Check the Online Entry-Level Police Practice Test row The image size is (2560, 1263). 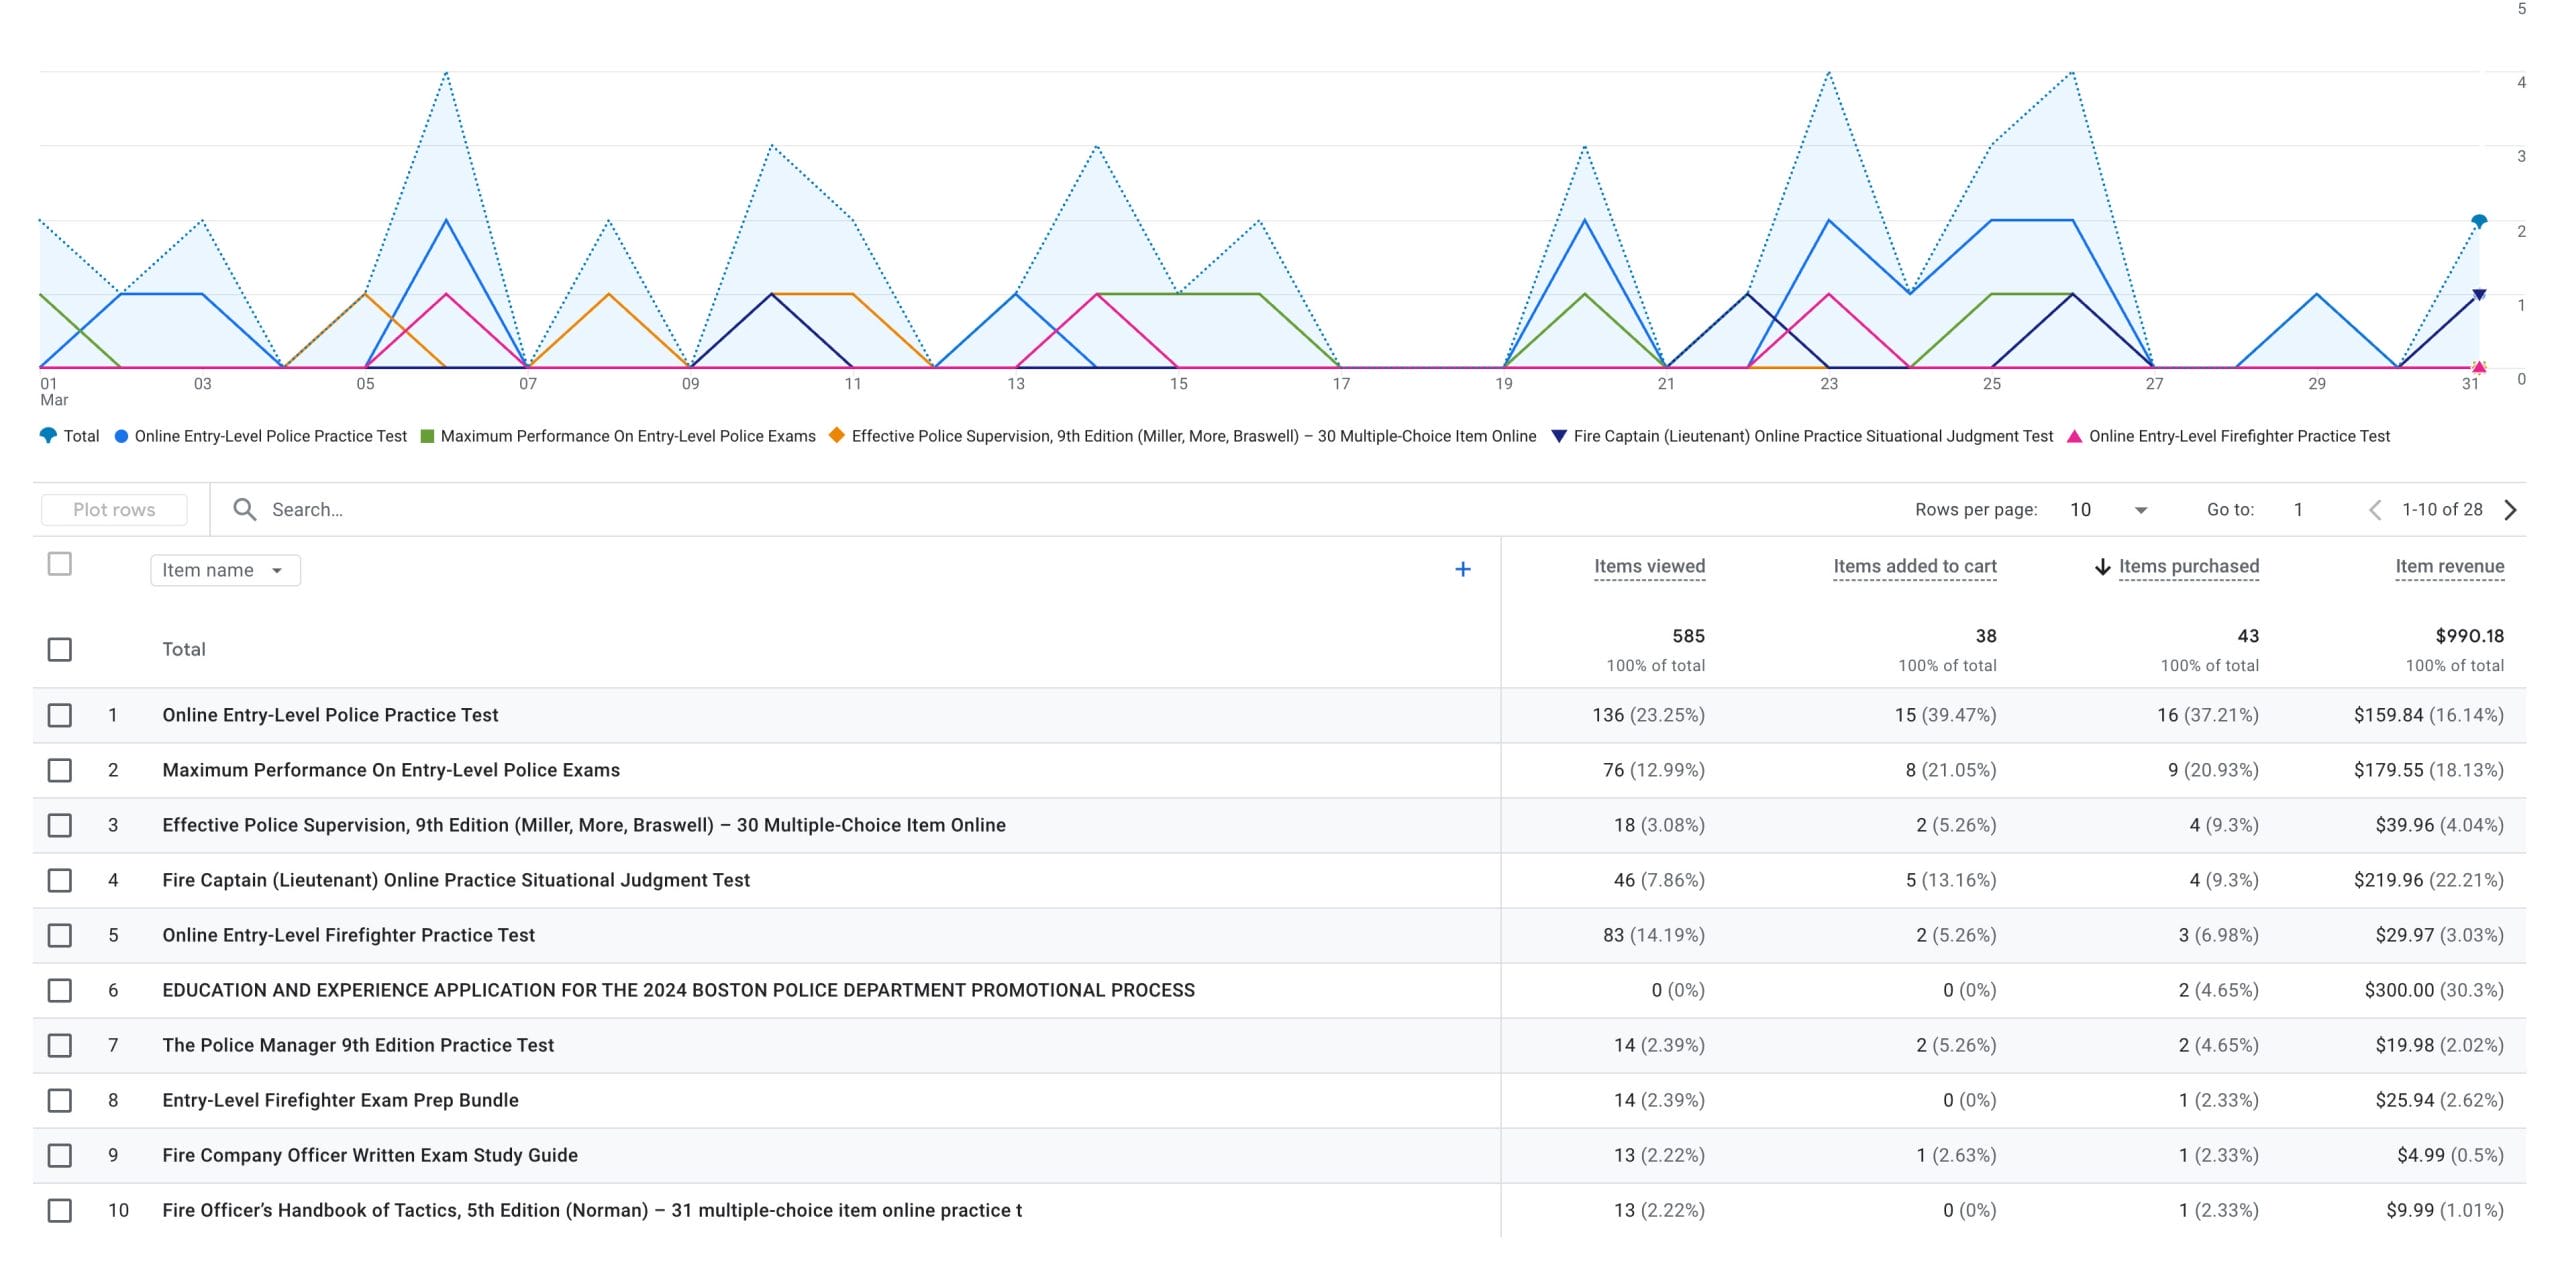(60, 715)
